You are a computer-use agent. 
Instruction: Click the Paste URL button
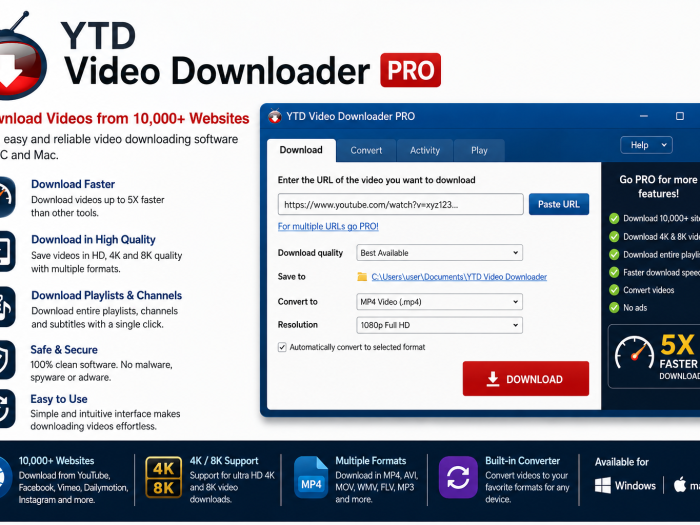click(559, 204)
